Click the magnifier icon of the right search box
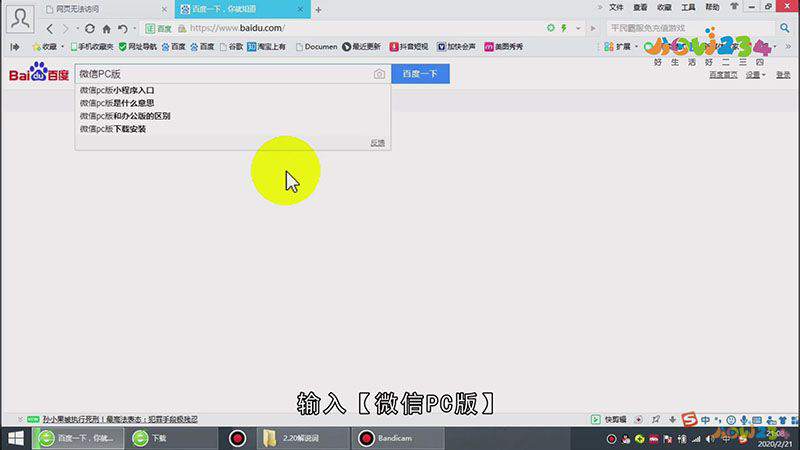The width and height of the screenshot is (800, 450). pyautogui.click(x=785, y=28)
